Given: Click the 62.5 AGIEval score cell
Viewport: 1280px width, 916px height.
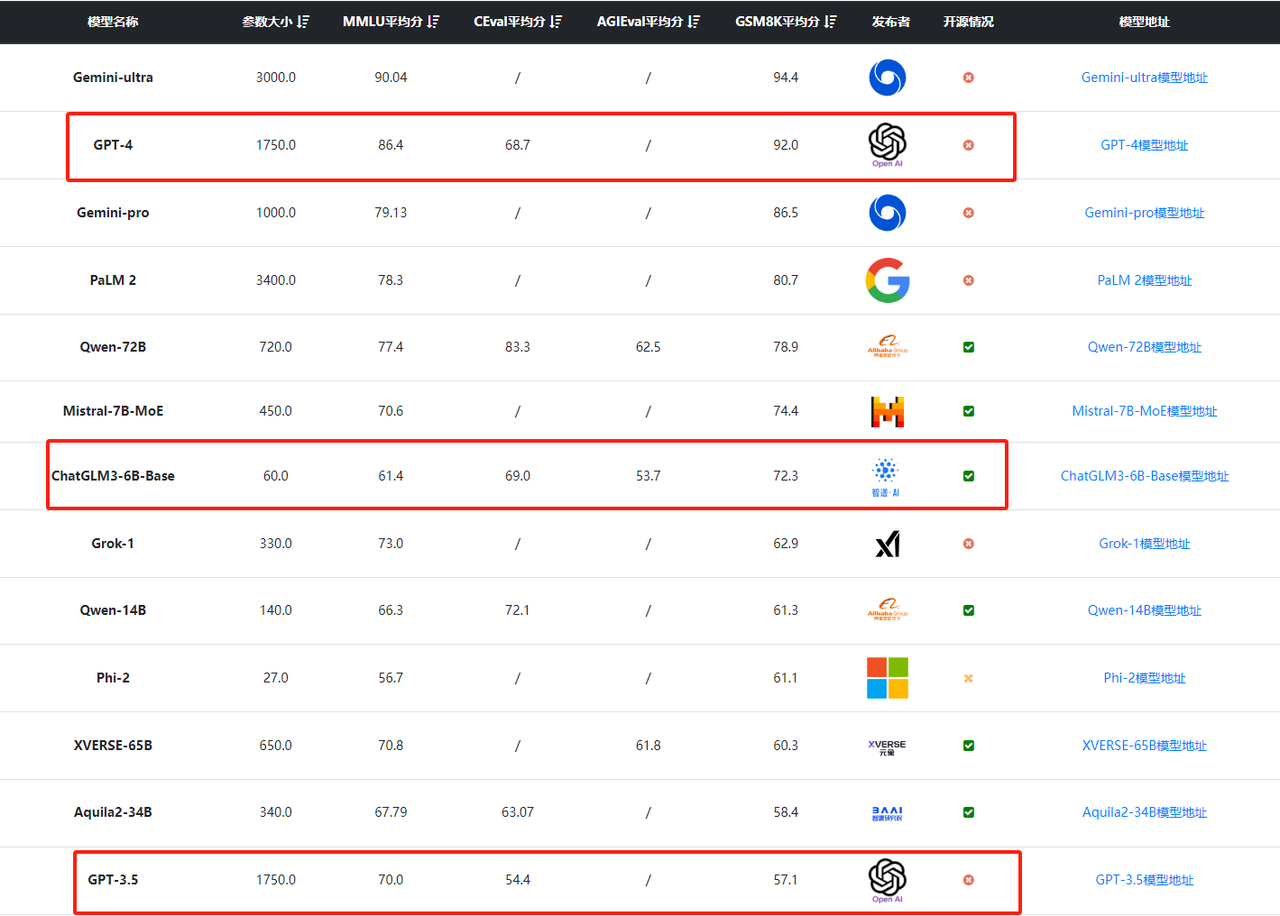Looking at the screenshot, I should point(648,347).
